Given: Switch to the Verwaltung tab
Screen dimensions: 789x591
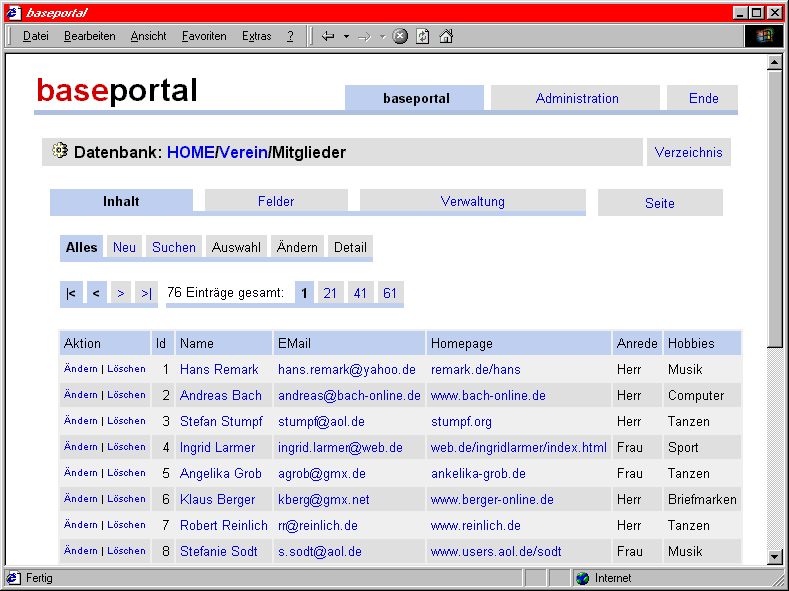Looking at the screenshot, I should click(x=472, y=201).
